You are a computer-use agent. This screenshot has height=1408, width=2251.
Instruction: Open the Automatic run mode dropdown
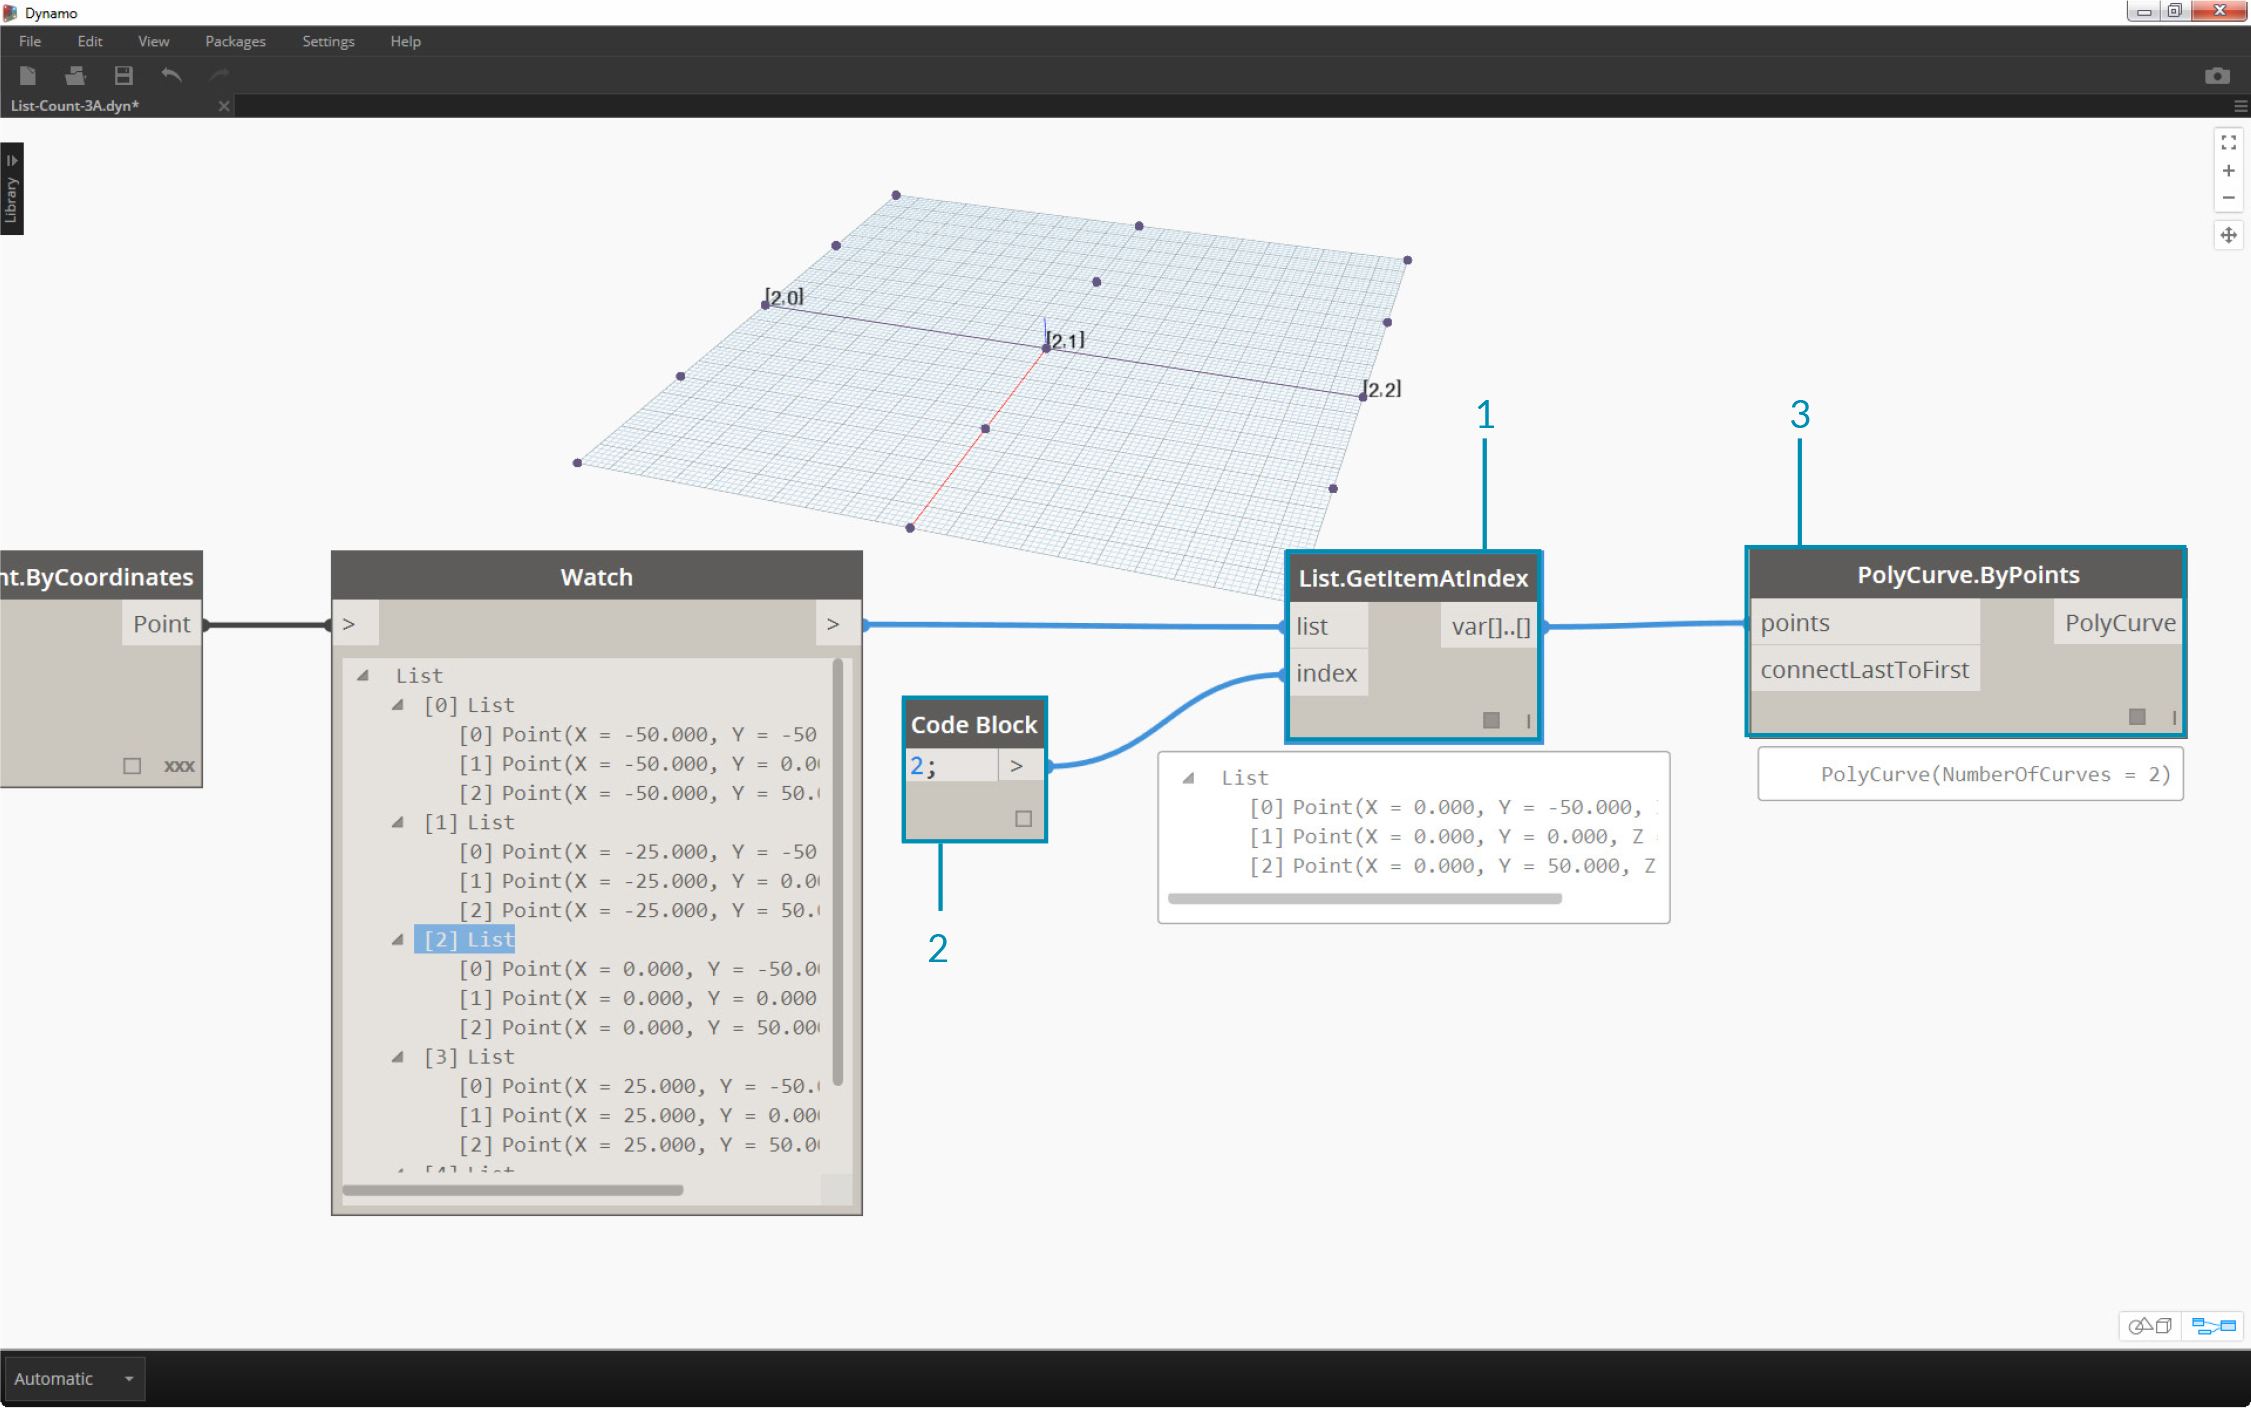point(74,1379)
